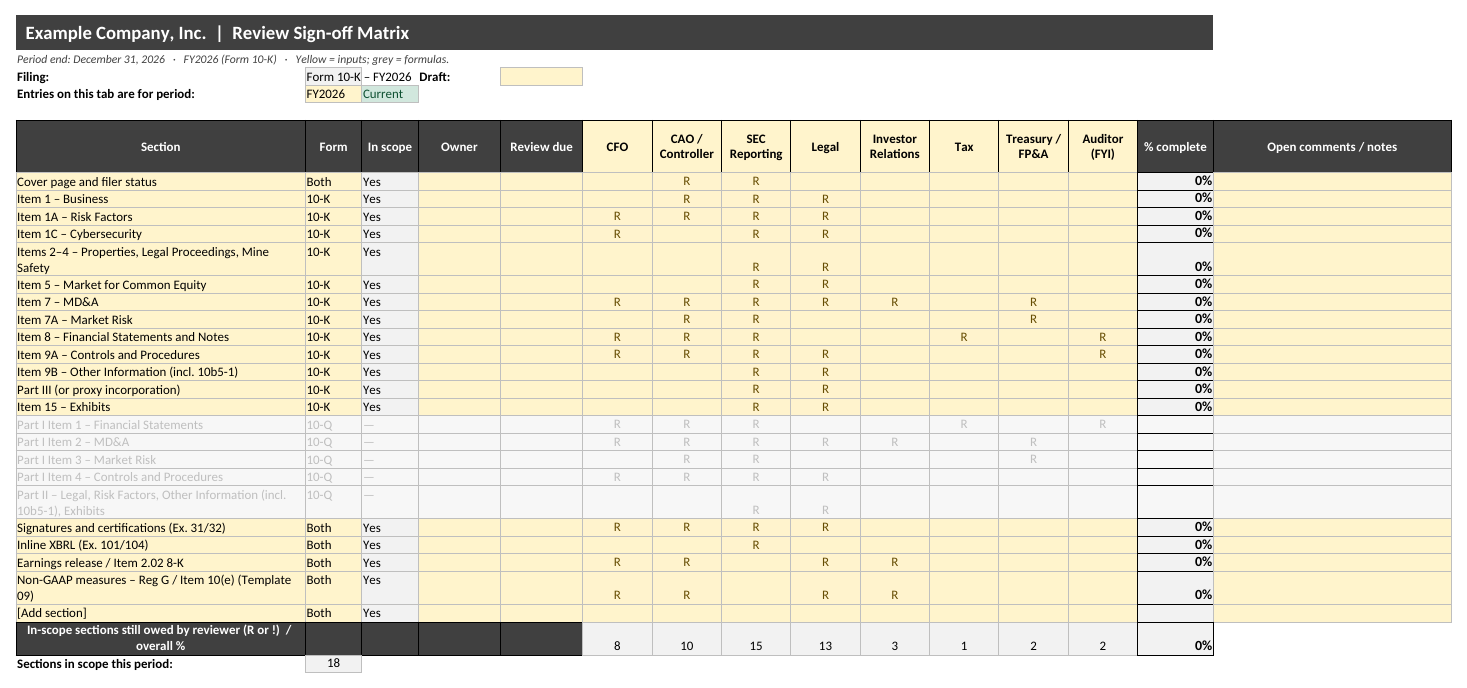Click 'Item 7A – Market Risk' cell

(161, 320)
